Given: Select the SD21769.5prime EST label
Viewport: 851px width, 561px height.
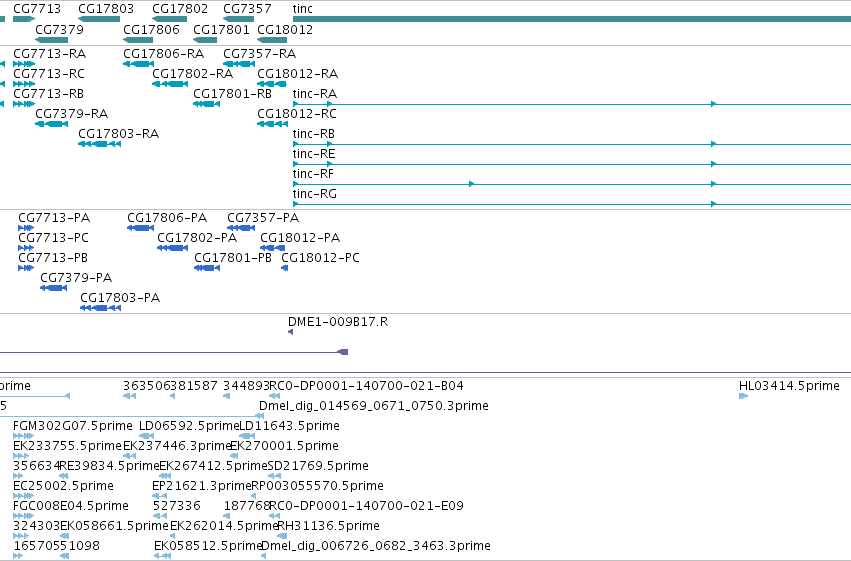Looking at the screenshot, I should 318,467.
